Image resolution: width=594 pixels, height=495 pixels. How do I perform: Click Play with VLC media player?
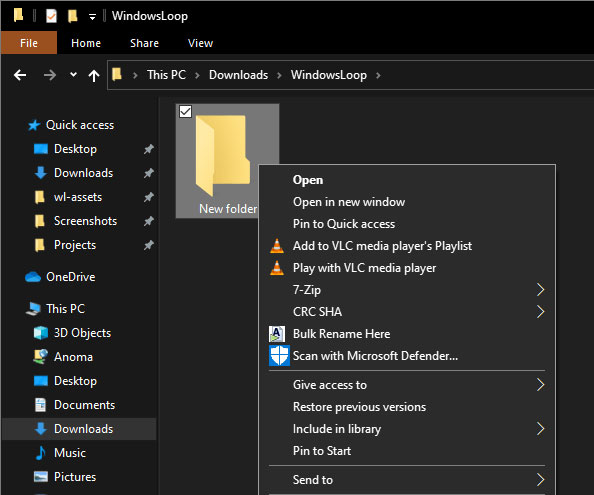point(407,268)
